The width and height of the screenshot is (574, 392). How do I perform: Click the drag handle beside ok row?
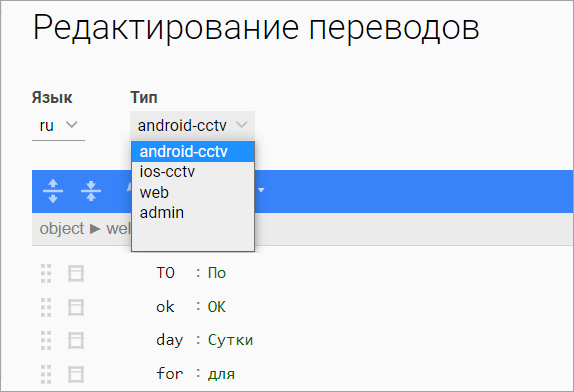point(46,307)
